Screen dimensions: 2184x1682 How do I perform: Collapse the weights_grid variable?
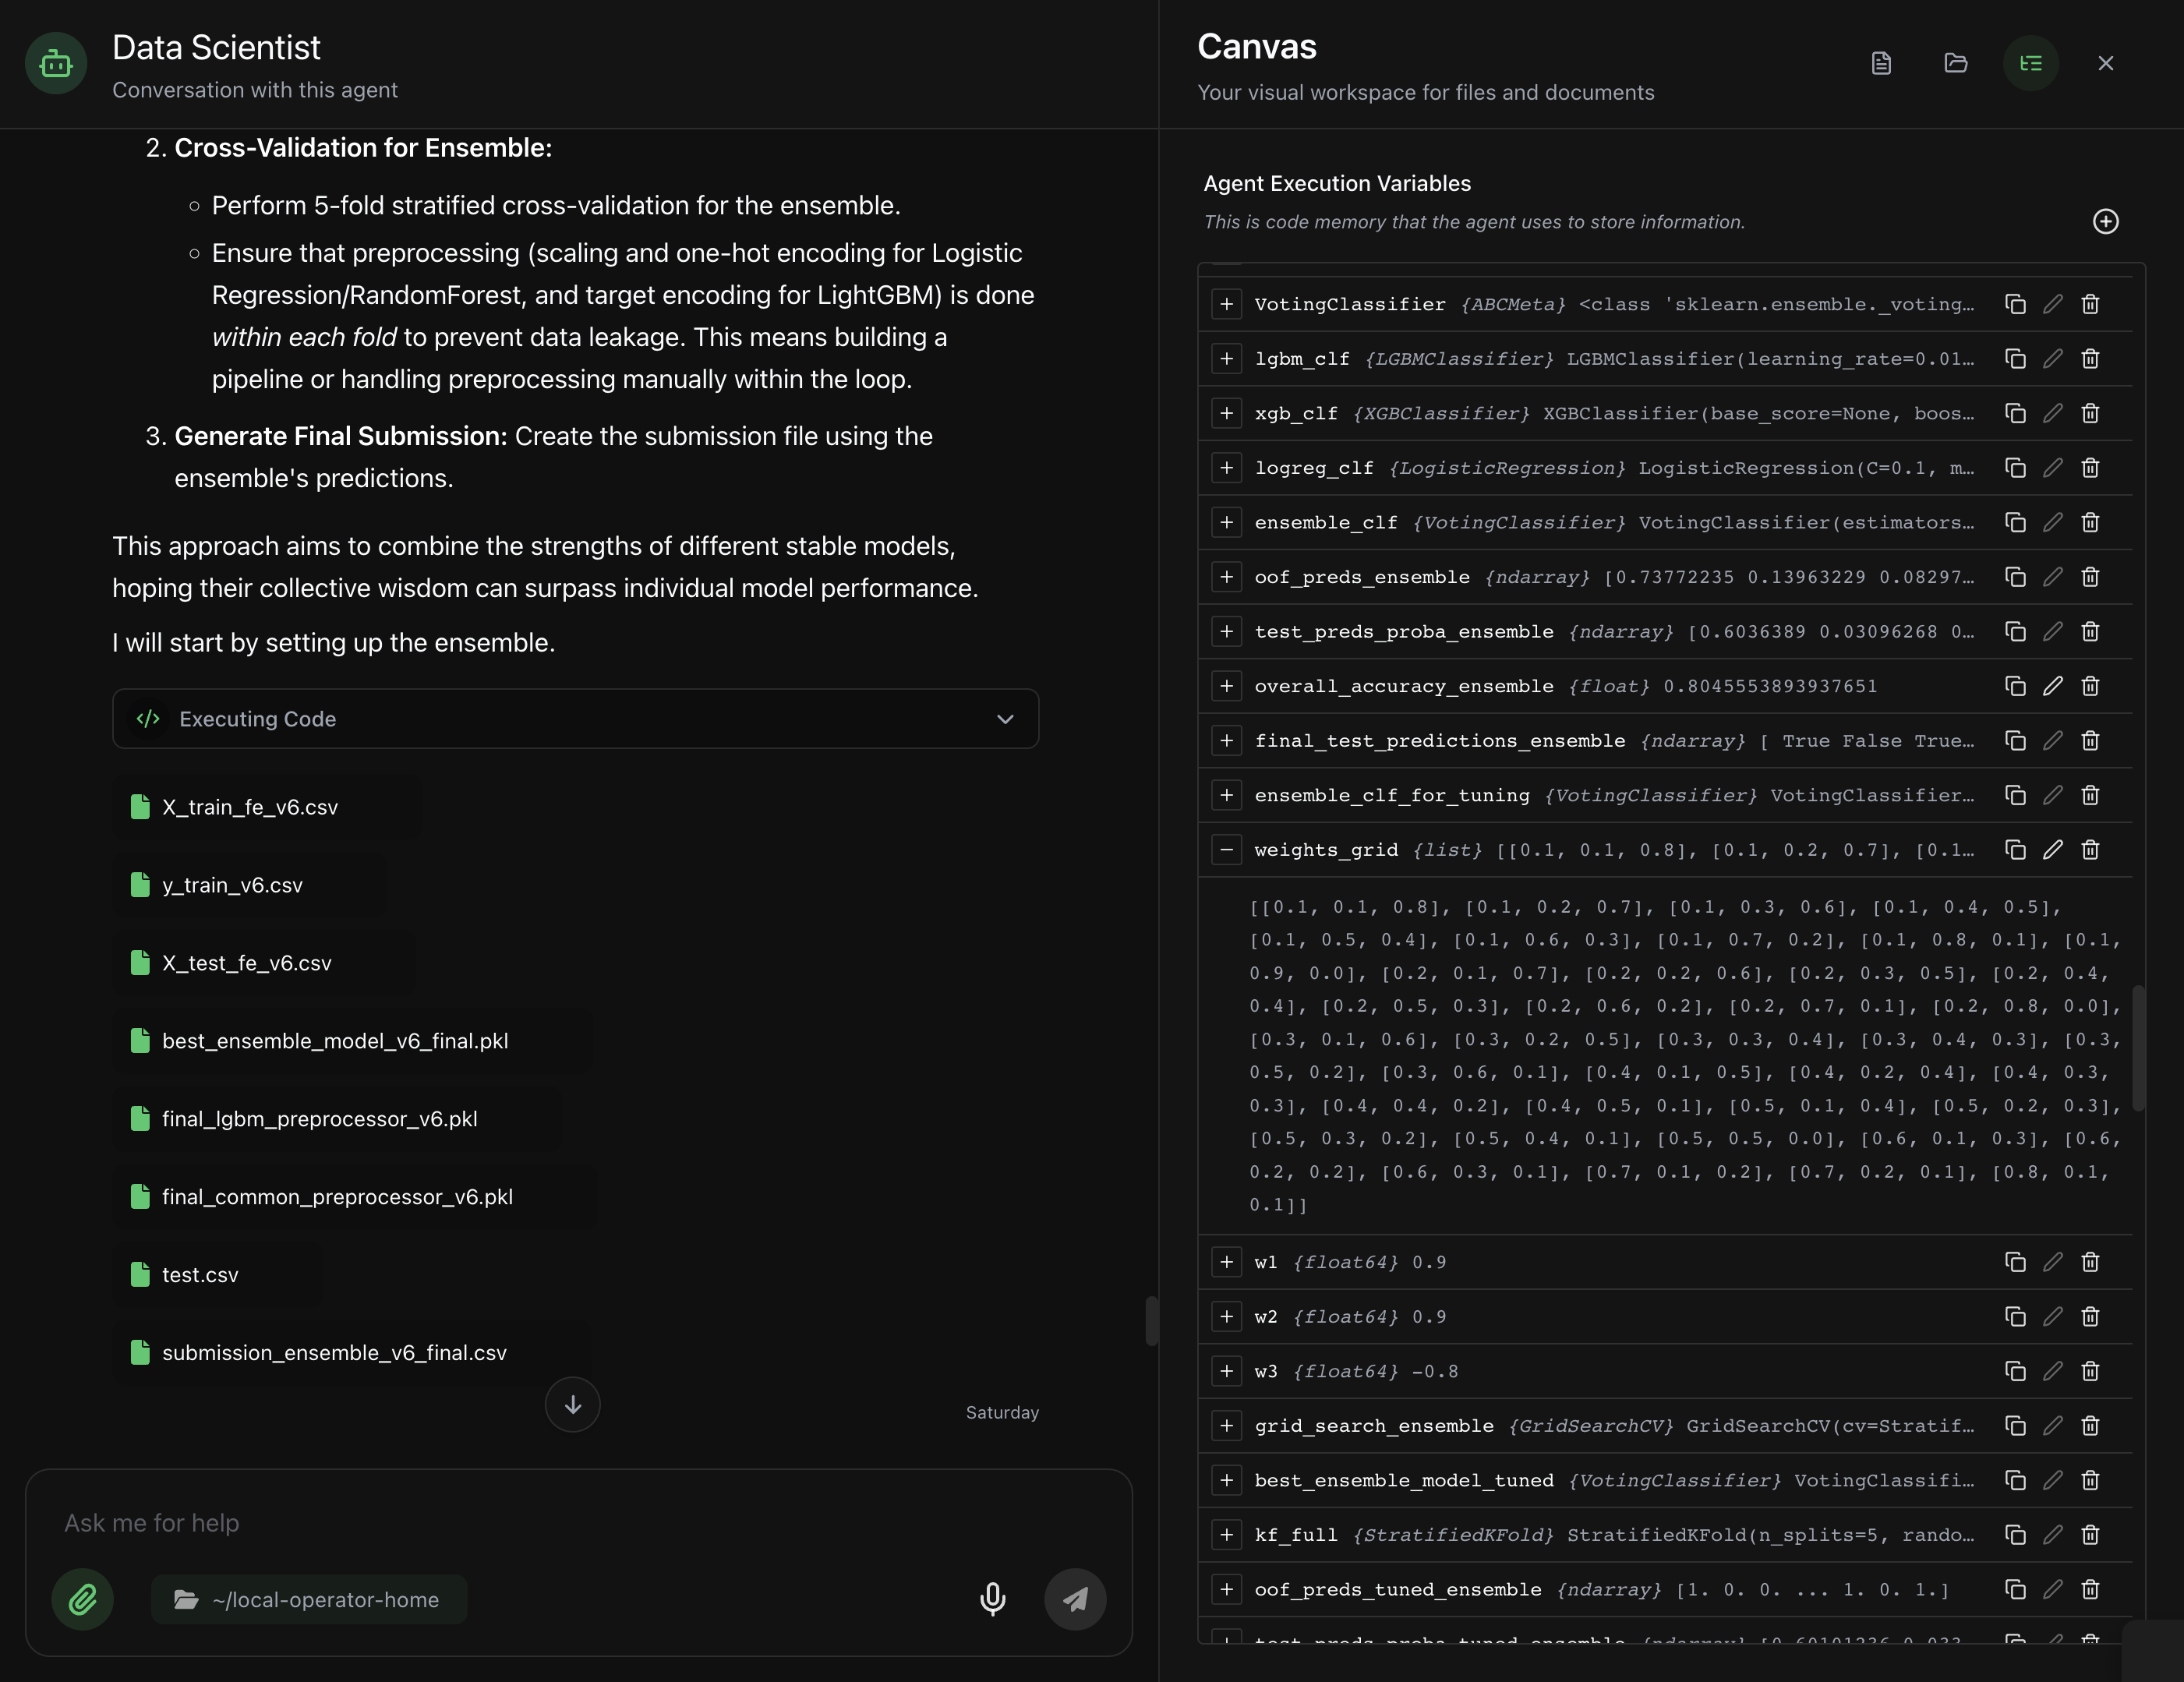point(1226,850)
